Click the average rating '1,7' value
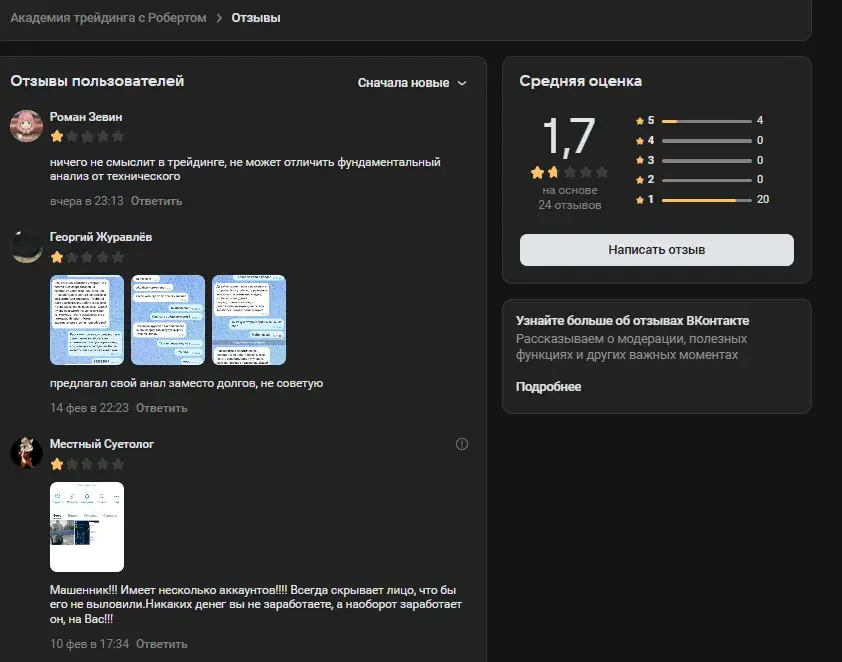This screenshot has height=662, width=842. (569, 136)
